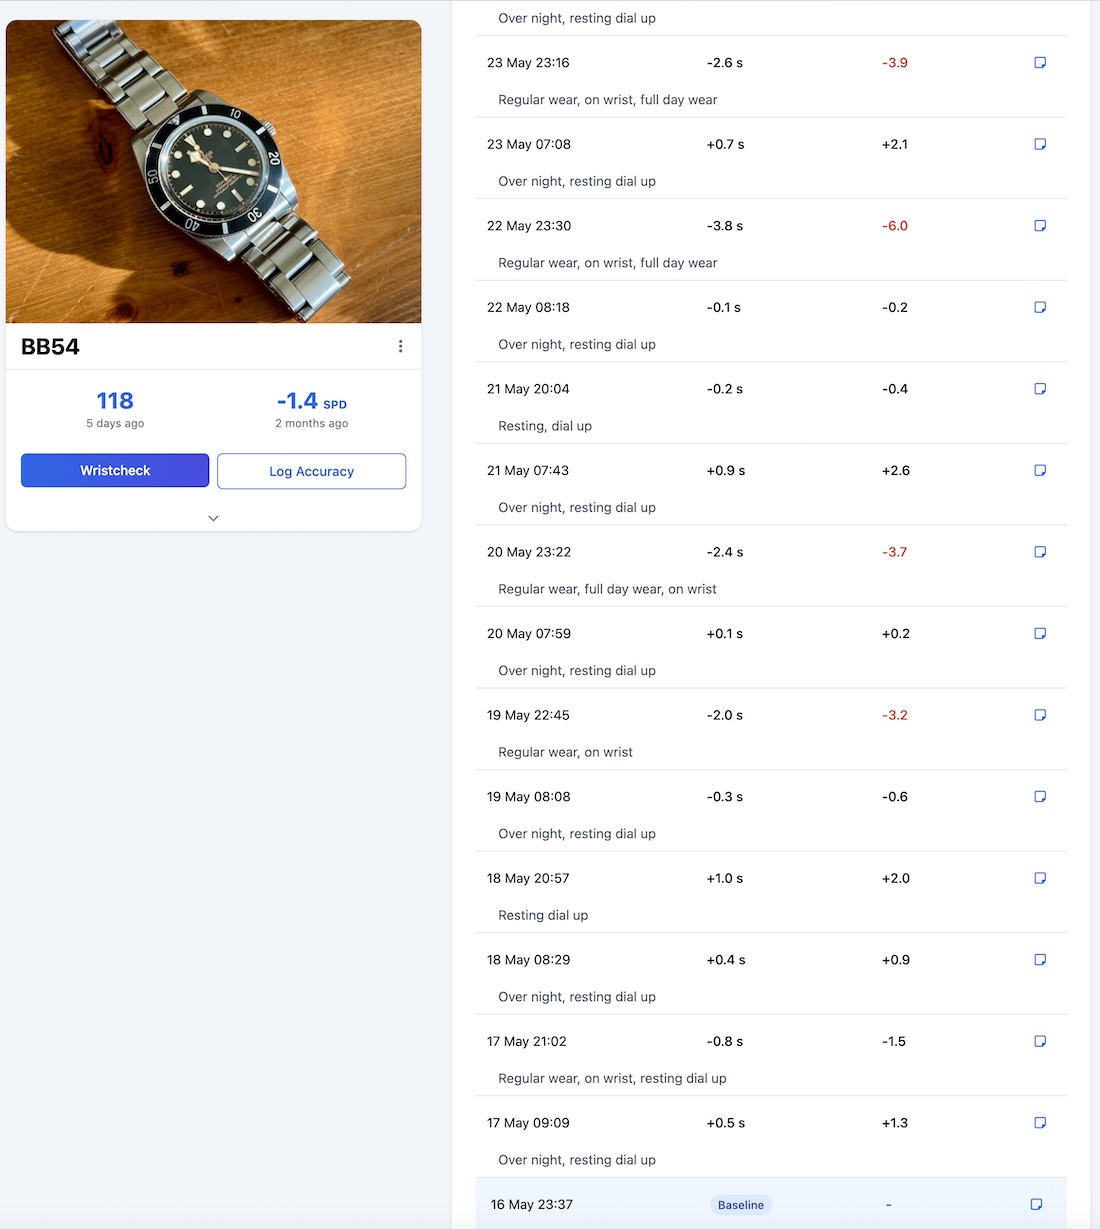Click note icon on 16 May baseline row
Screen dimensions: 1100x1229
point(1037,1205)
